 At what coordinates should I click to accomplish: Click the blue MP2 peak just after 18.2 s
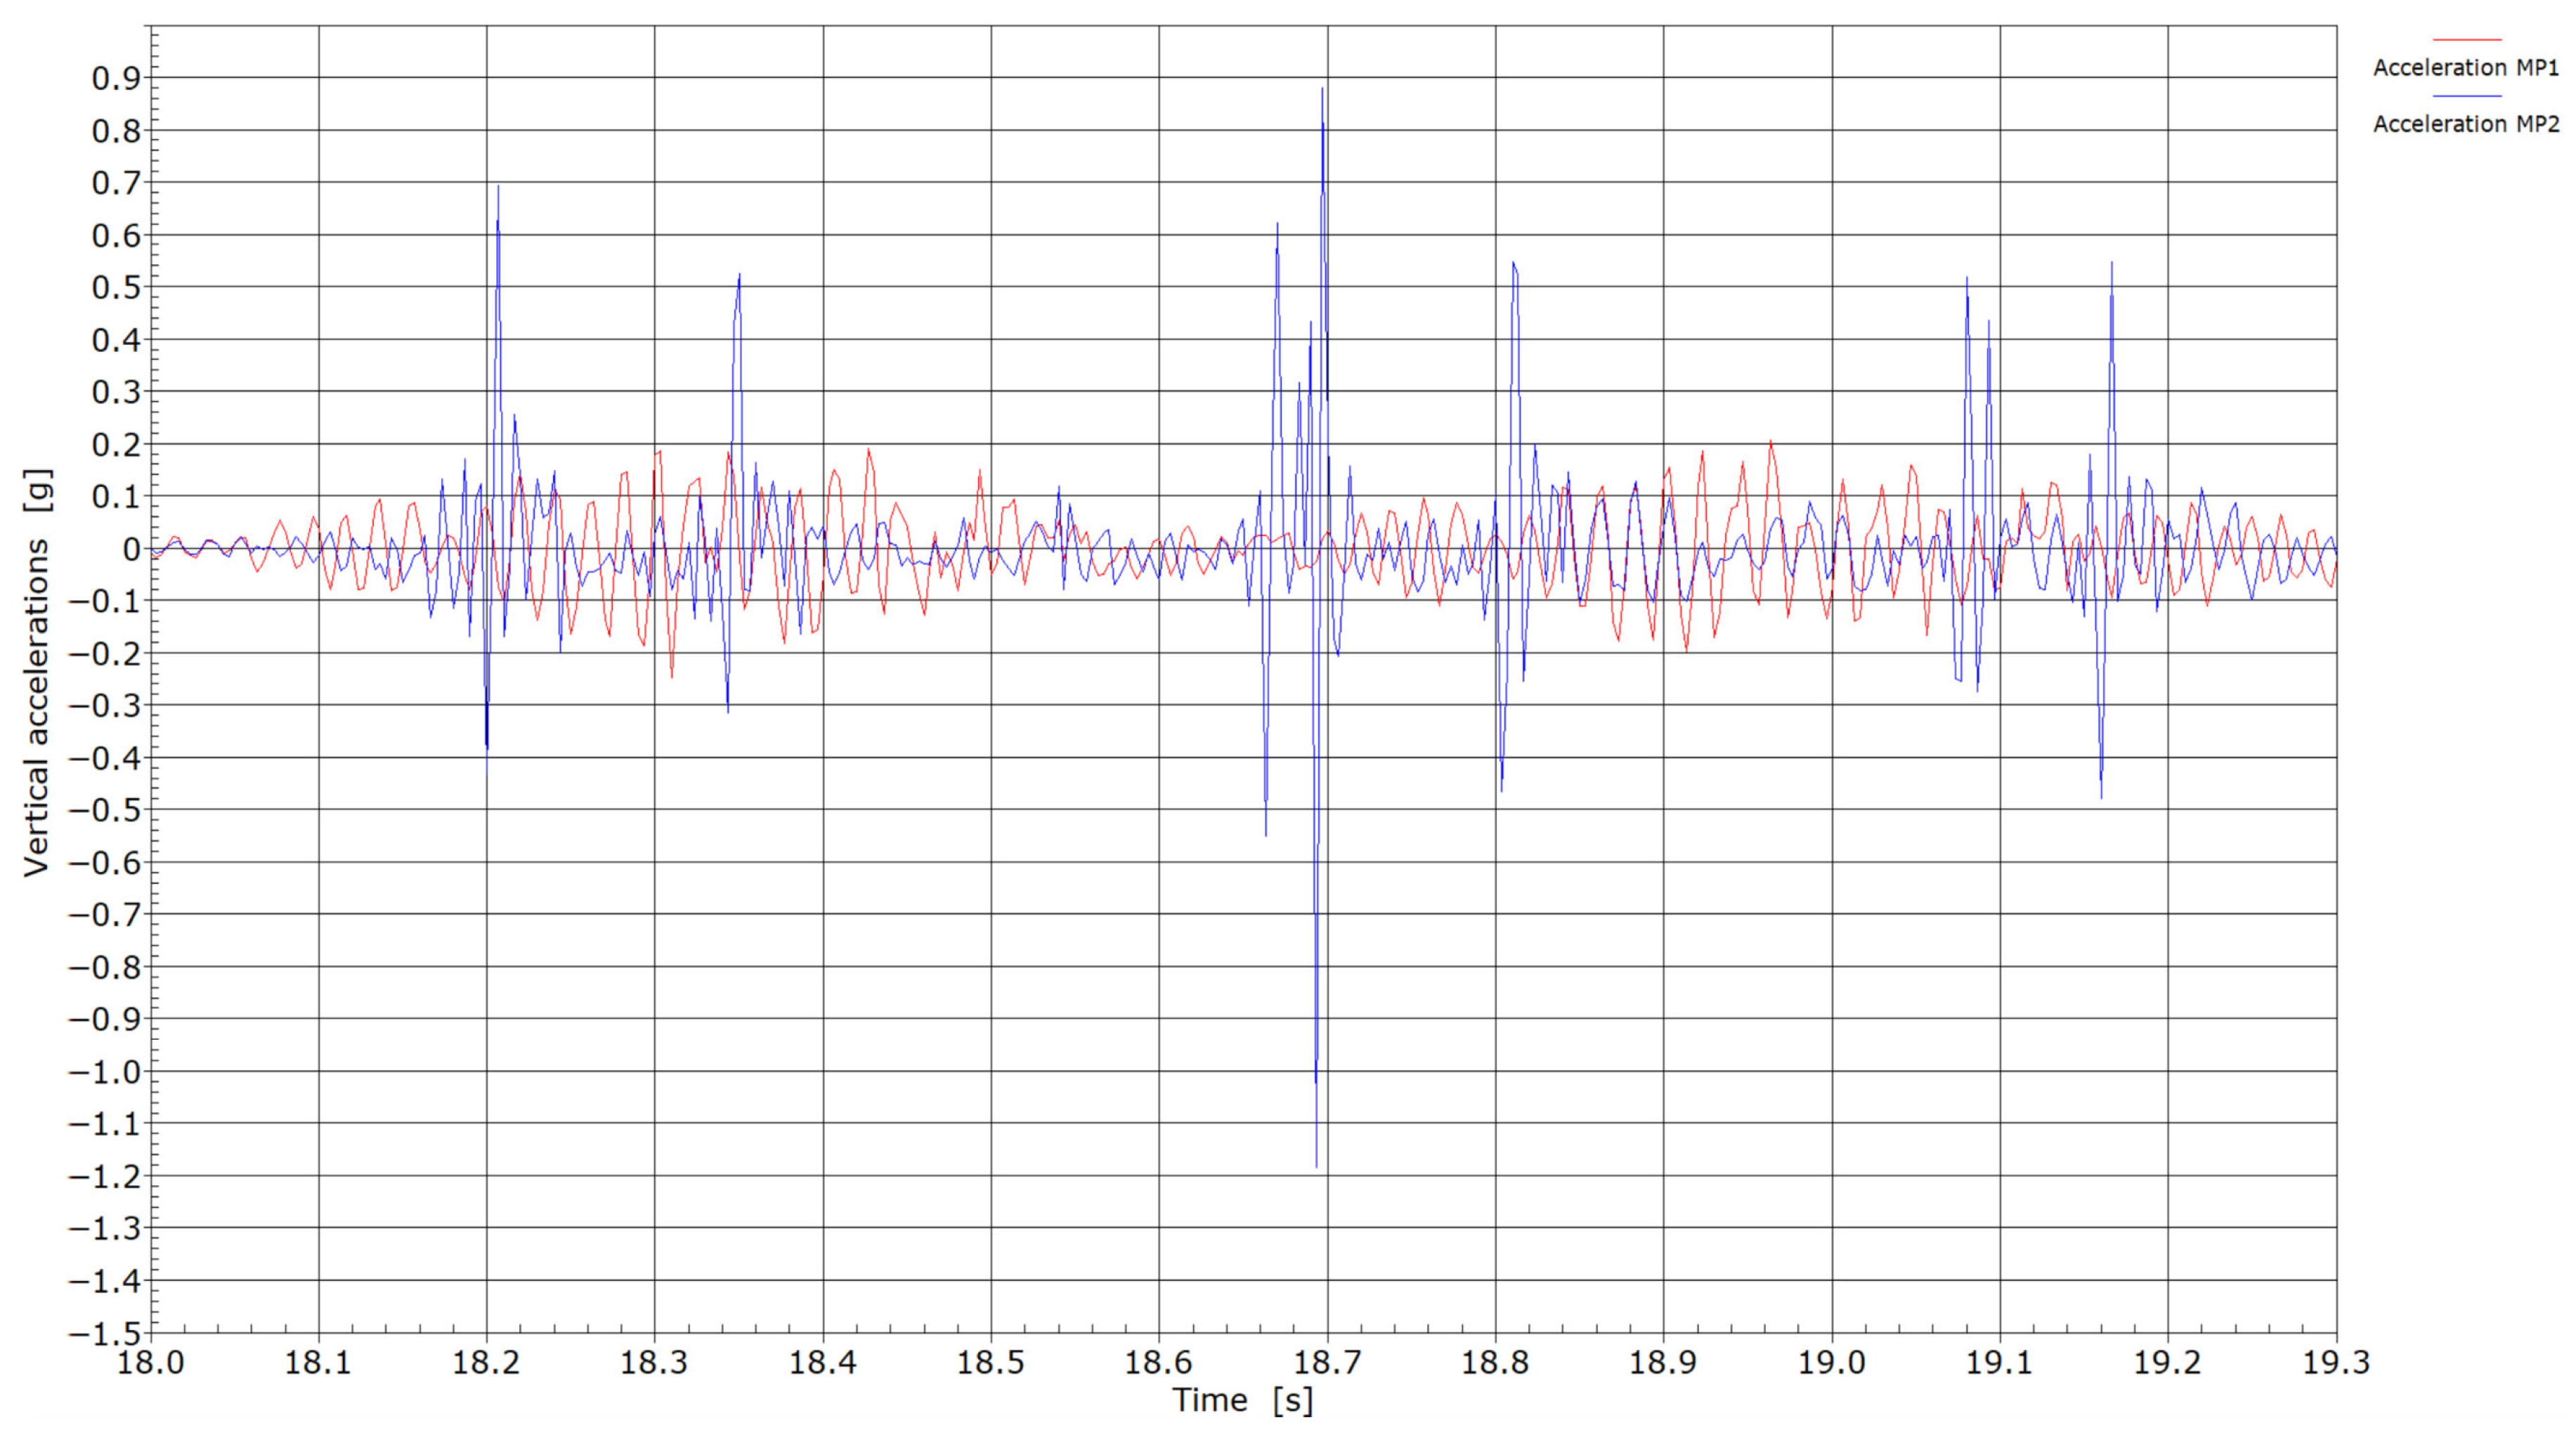click(498, 188)
